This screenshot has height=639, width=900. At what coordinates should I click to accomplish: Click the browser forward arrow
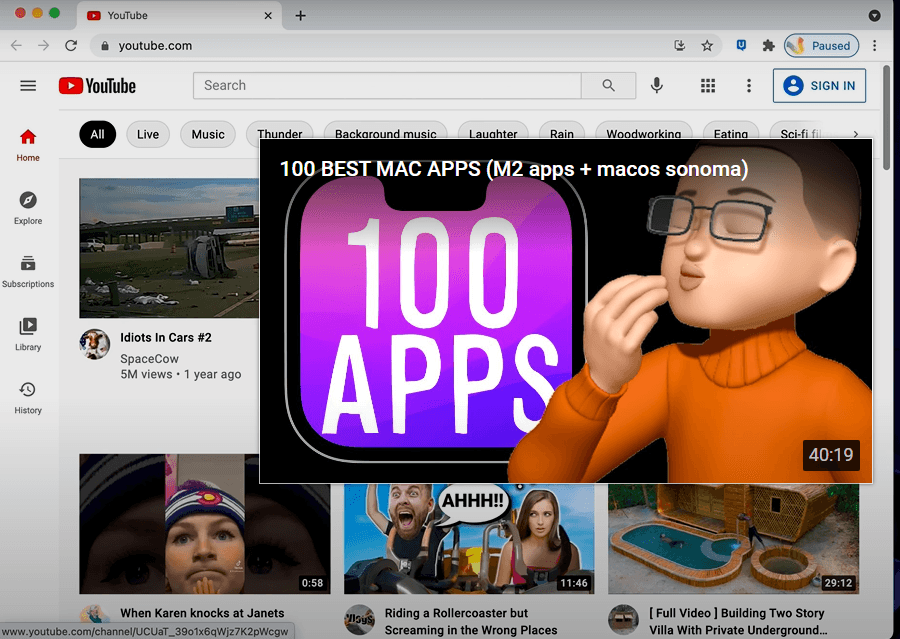[44, 45]
